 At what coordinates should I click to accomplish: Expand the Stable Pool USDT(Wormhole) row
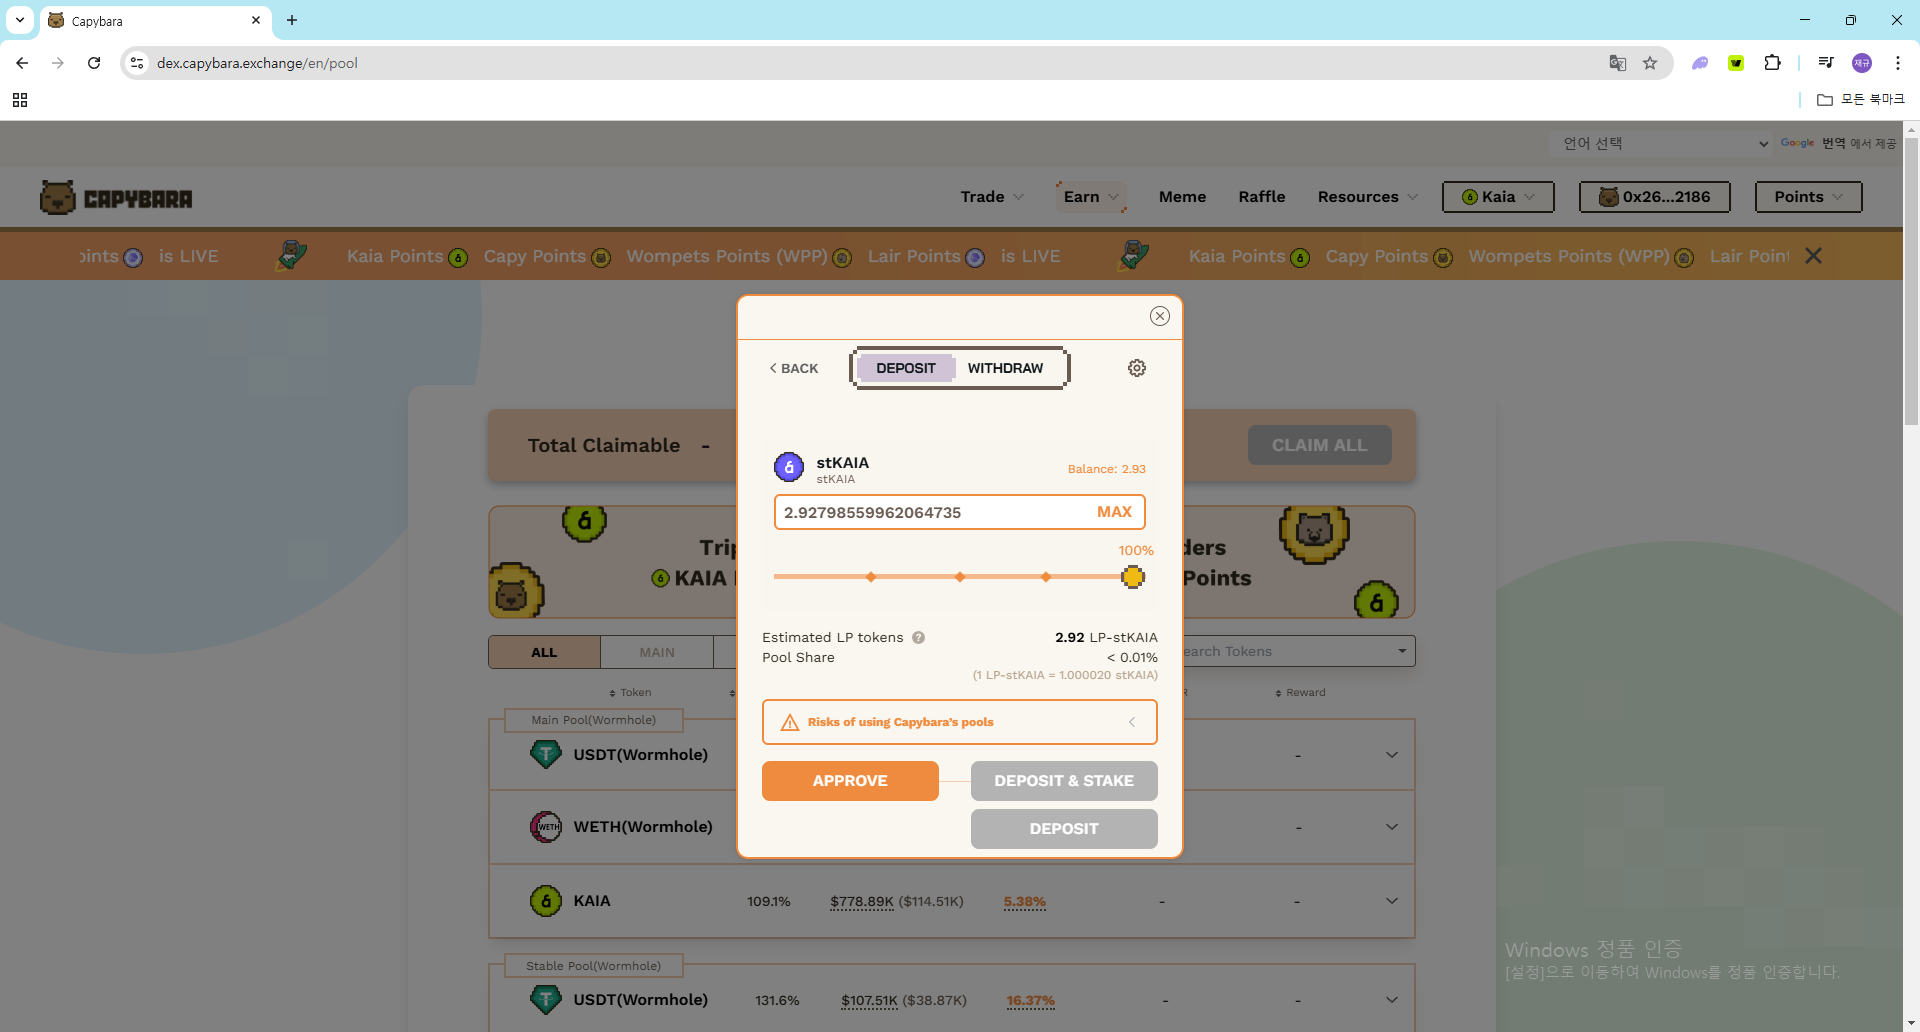click(1392, 1000)
